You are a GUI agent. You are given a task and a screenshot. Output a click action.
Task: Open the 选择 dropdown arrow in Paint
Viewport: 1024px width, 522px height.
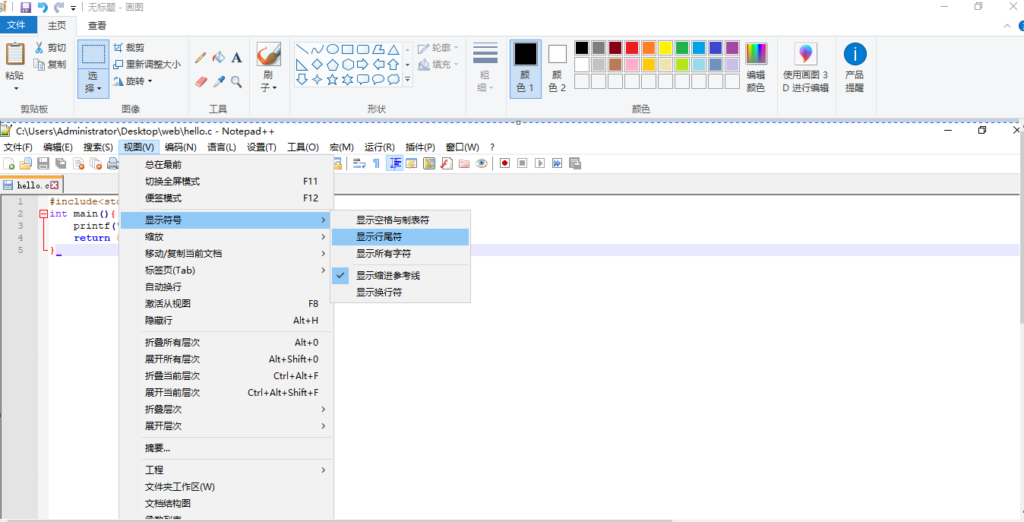point(93,89)
